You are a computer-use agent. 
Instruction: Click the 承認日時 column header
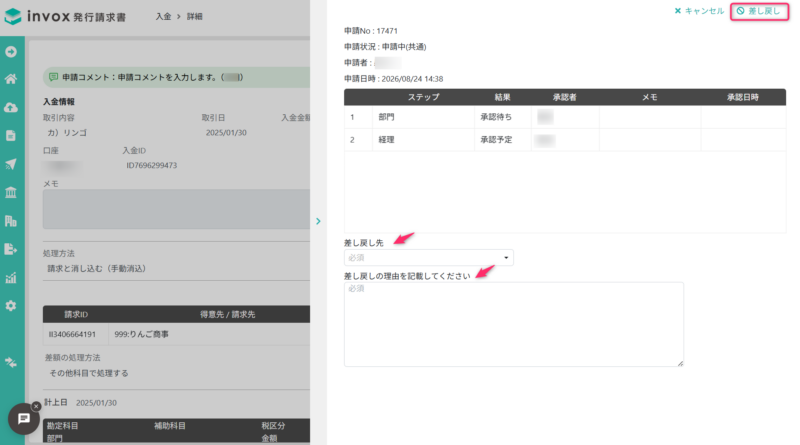pos(743,97)
